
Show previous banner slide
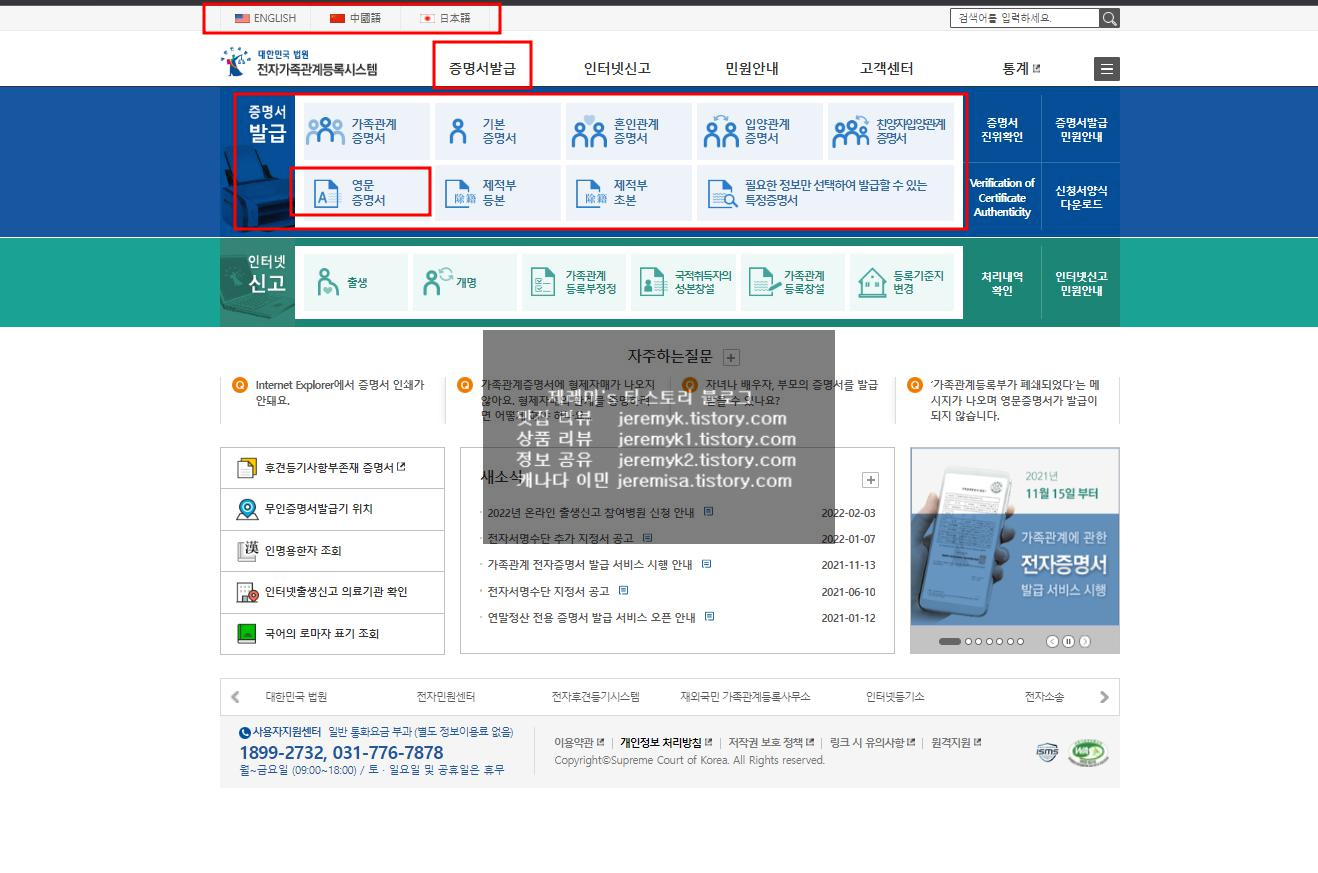1052,642
